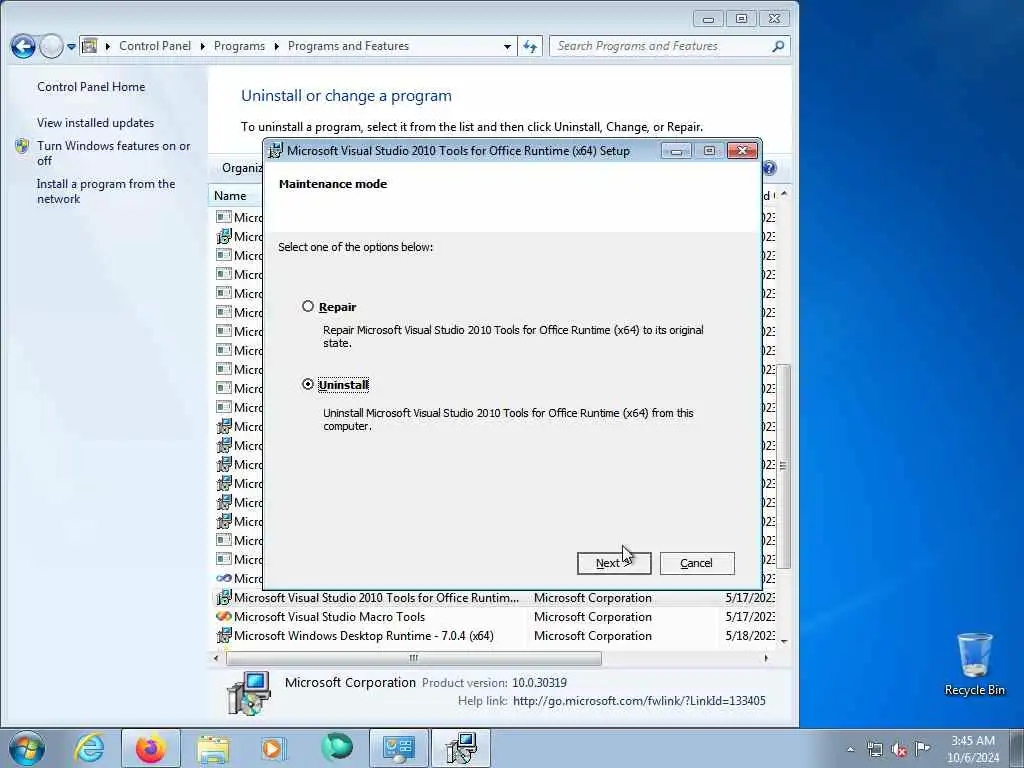Click the vertical scrollbar thumb in programs list
This screenshot has width=1024, height=768.
pos(784,466)
